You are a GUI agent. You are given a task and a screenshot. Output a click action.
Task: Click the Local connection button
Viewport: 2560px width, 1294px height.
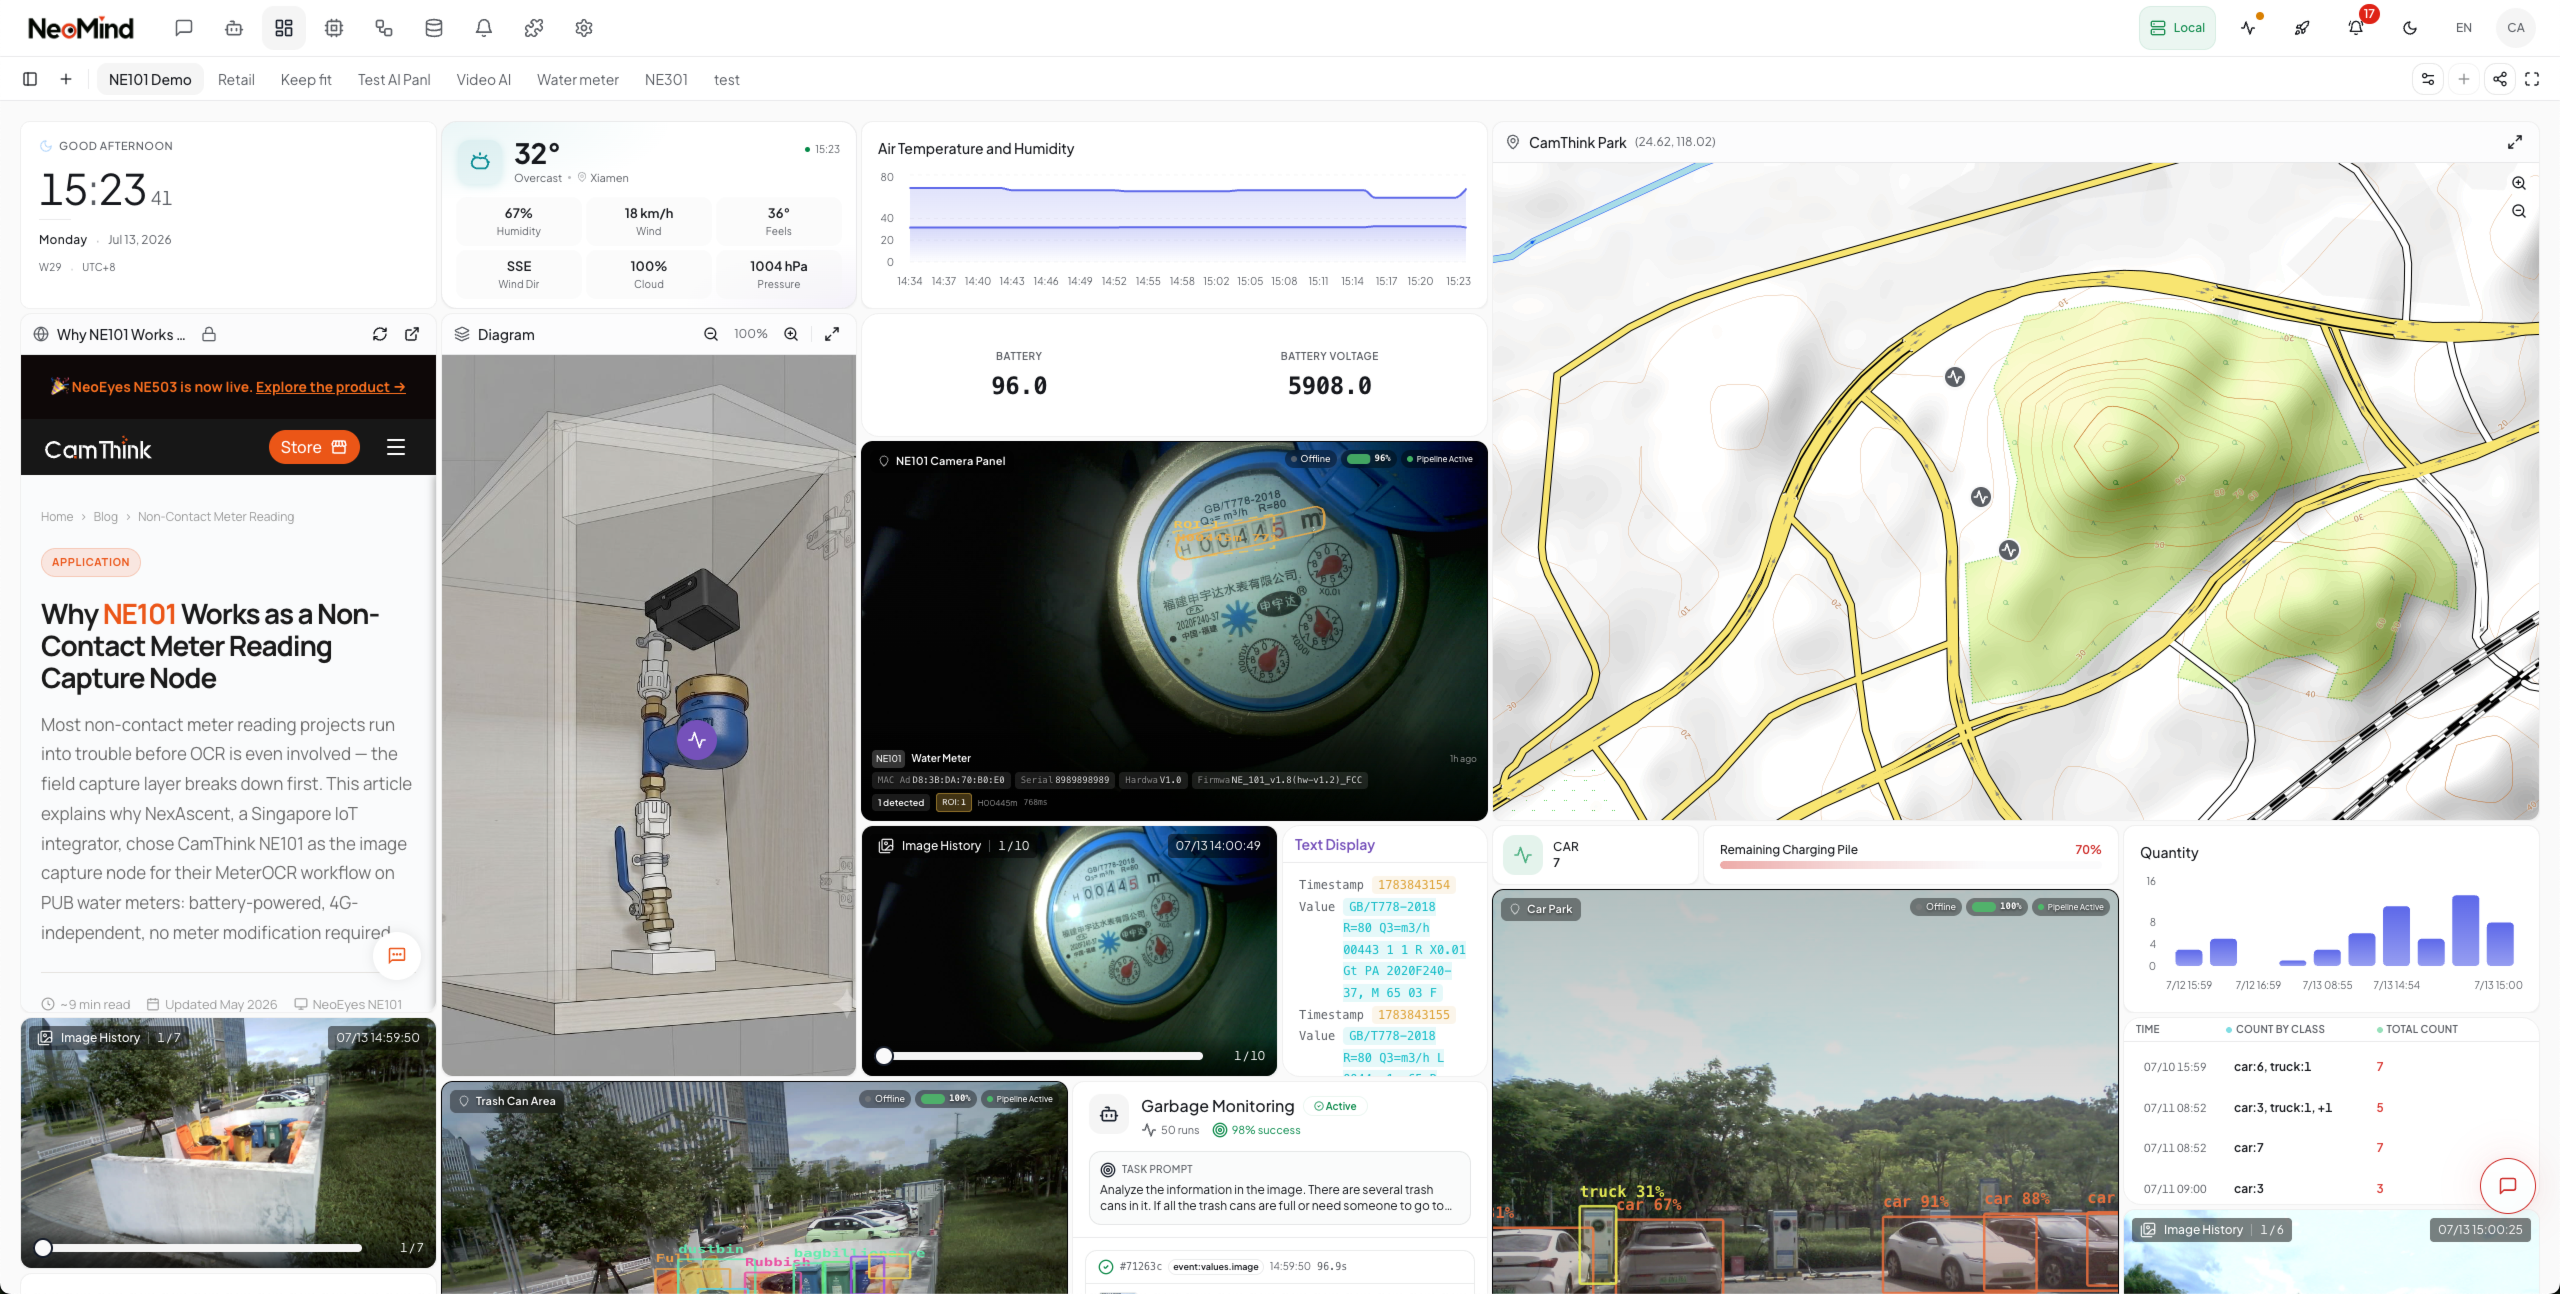pyautogui.click(x=2177, y=28)
